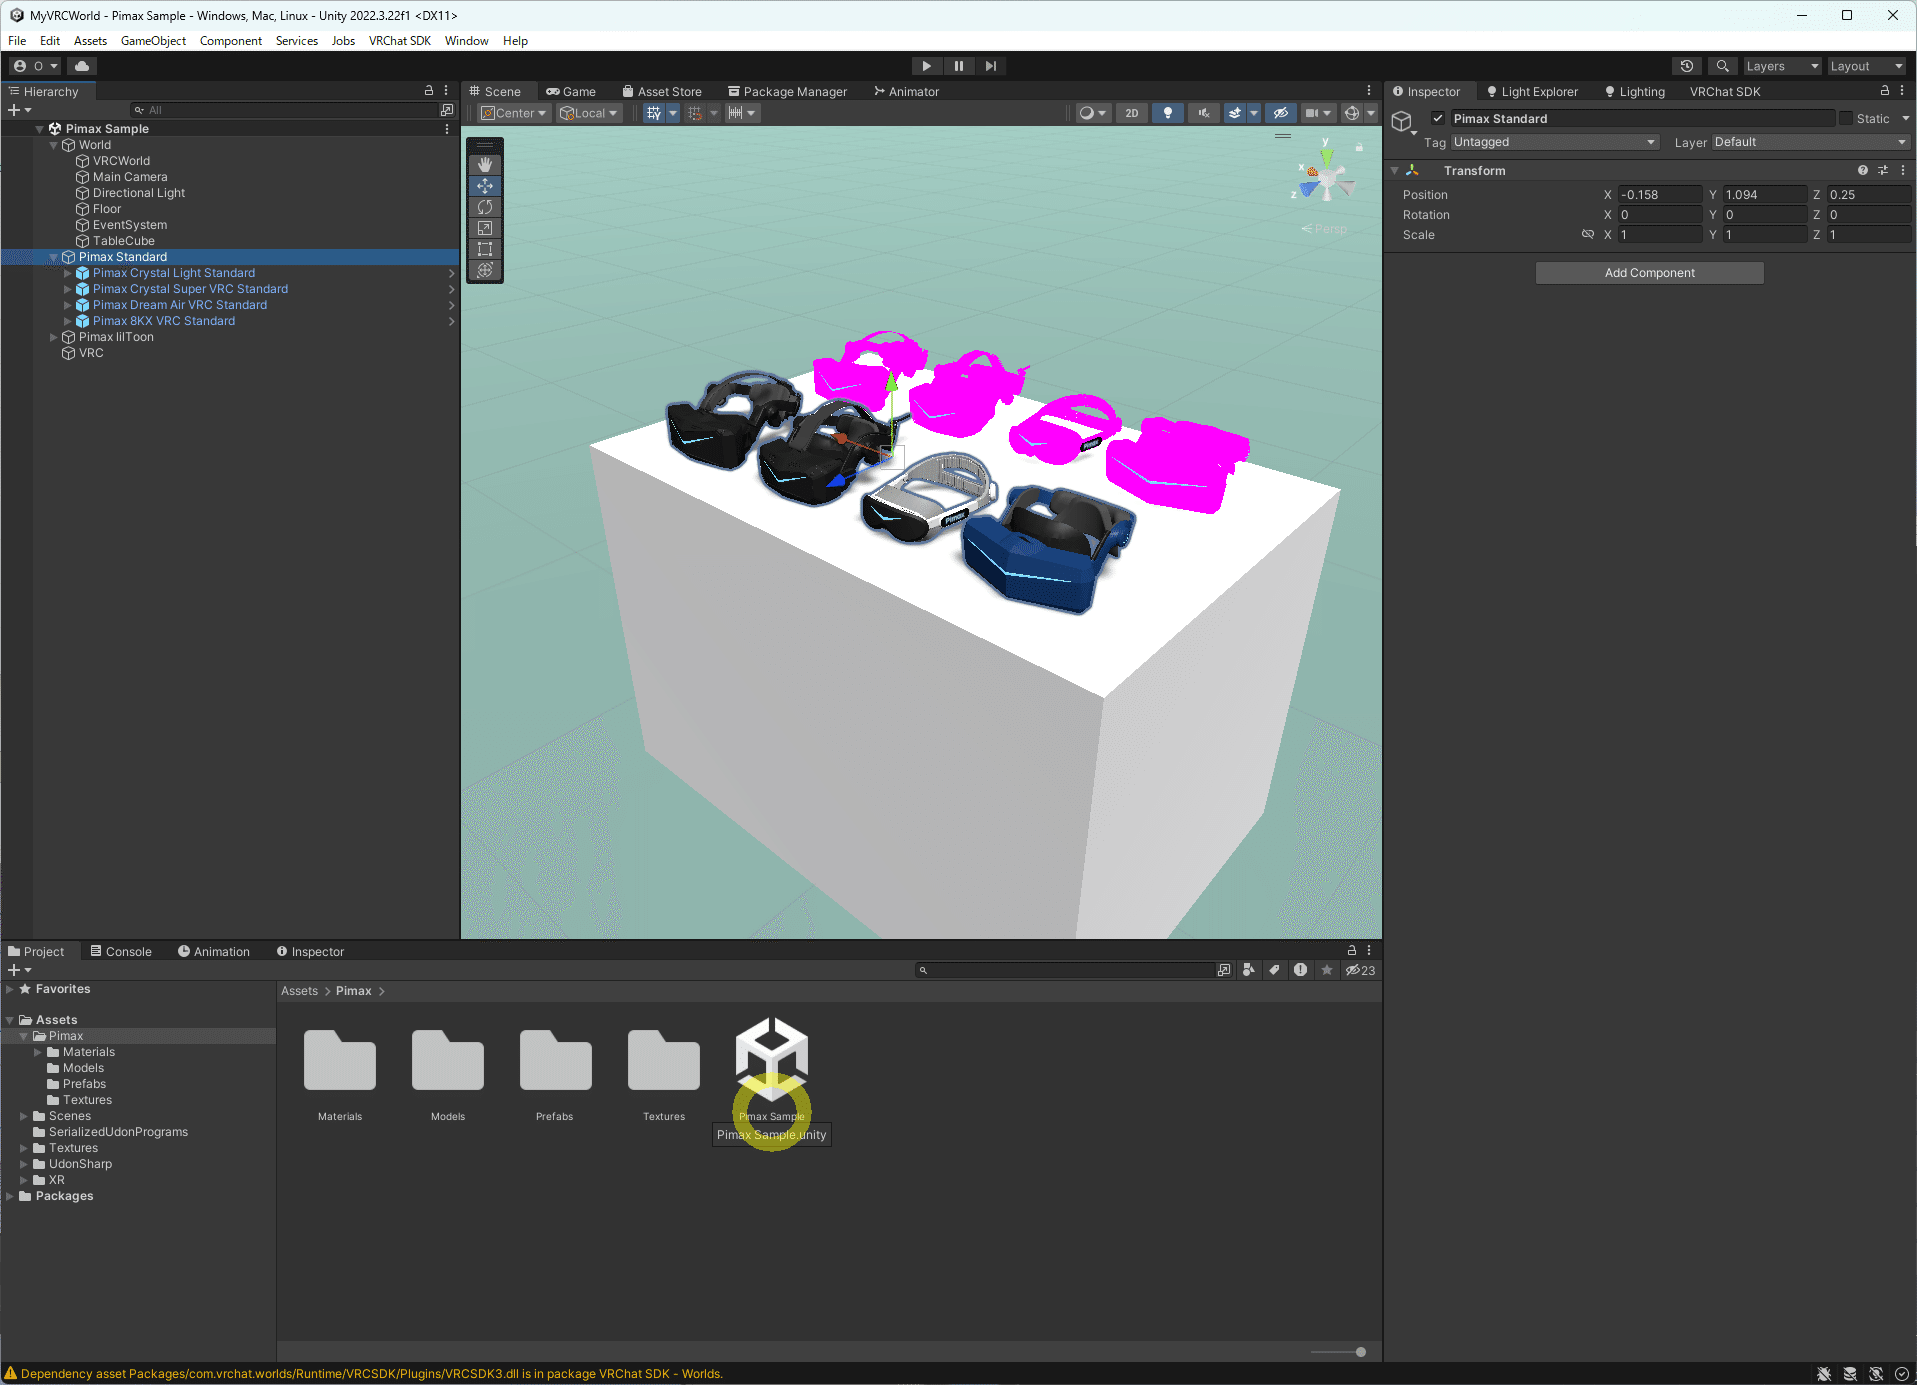Click the Add Component button
Viewport: 1917px width, 1385px height.
(1650, 273)
